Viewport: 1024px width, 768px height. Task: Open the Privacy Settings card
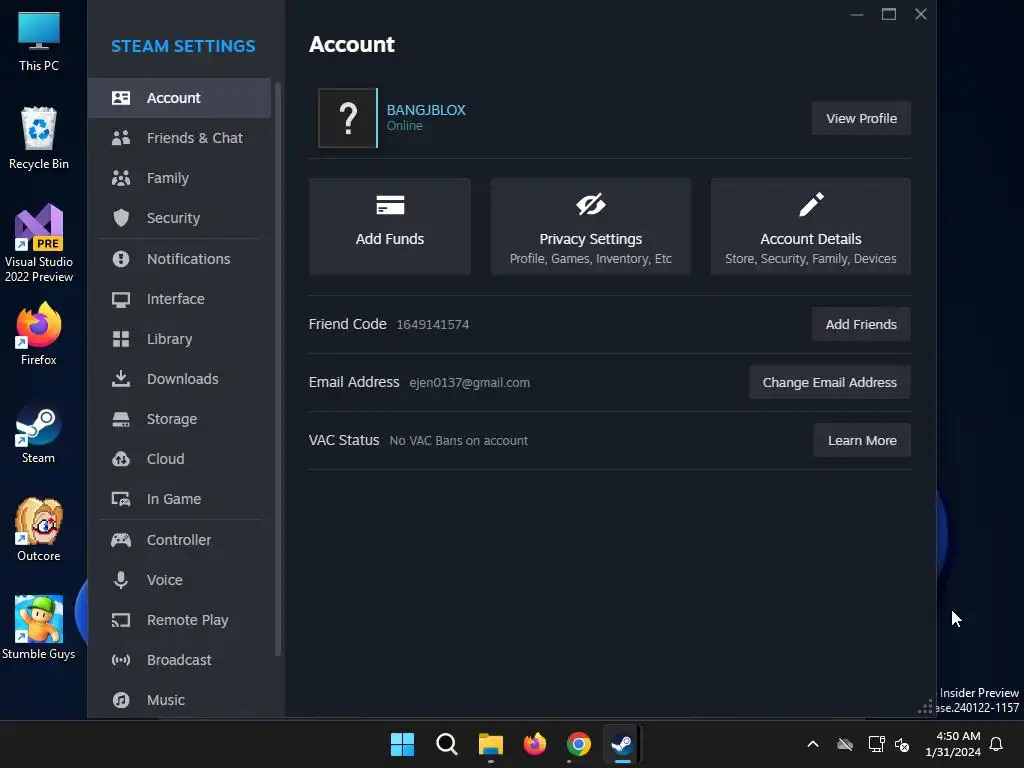point(590,226)
